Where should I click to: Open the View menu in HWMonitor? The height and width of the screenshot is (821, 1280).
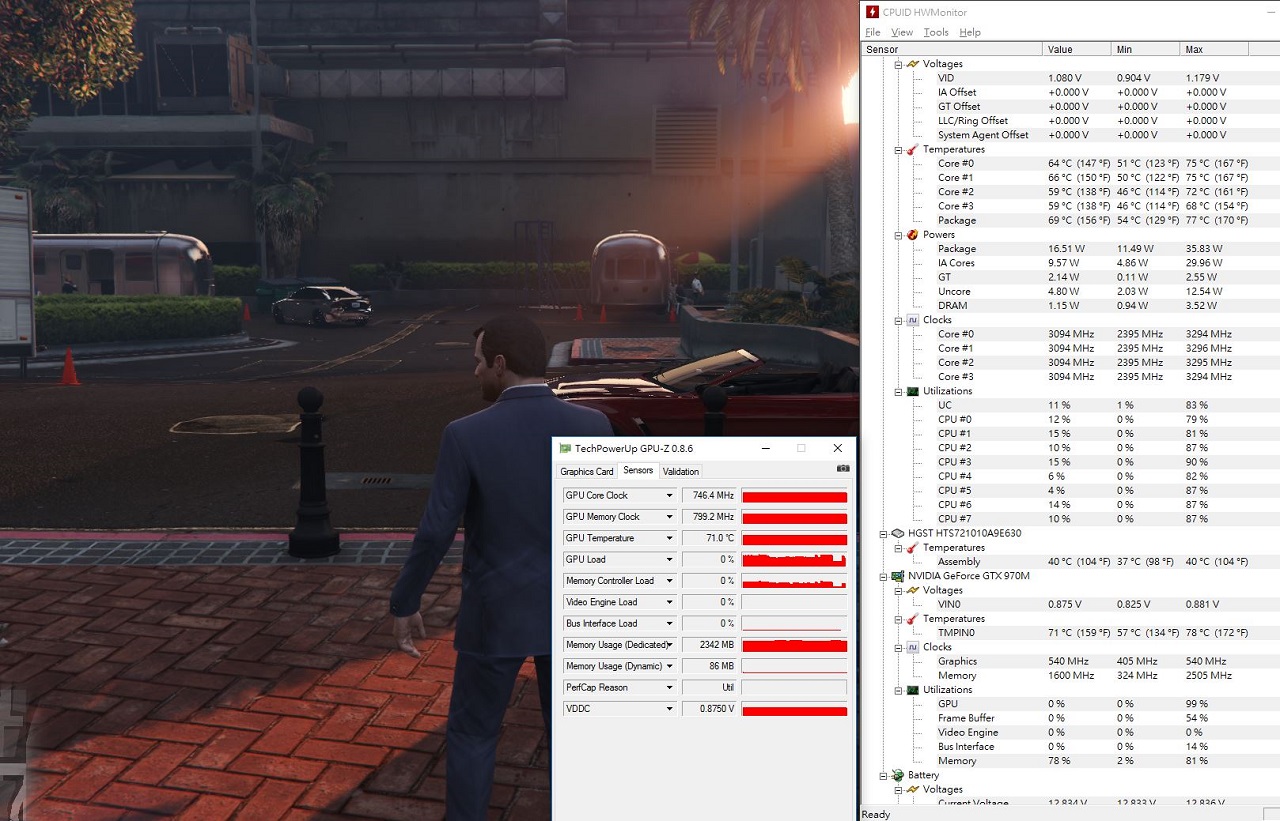pos(902,32)
